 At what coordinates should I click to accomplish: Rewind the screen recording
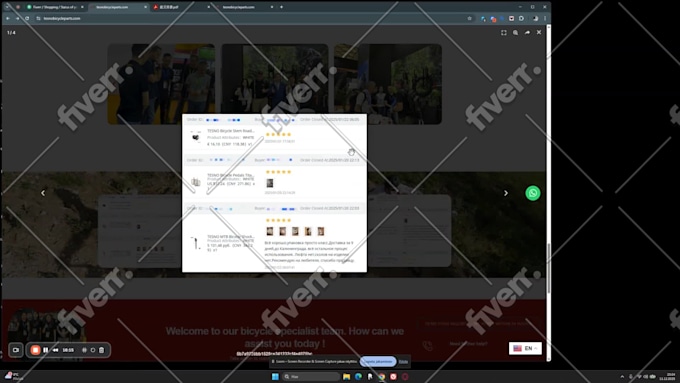(x=56, y=350)
